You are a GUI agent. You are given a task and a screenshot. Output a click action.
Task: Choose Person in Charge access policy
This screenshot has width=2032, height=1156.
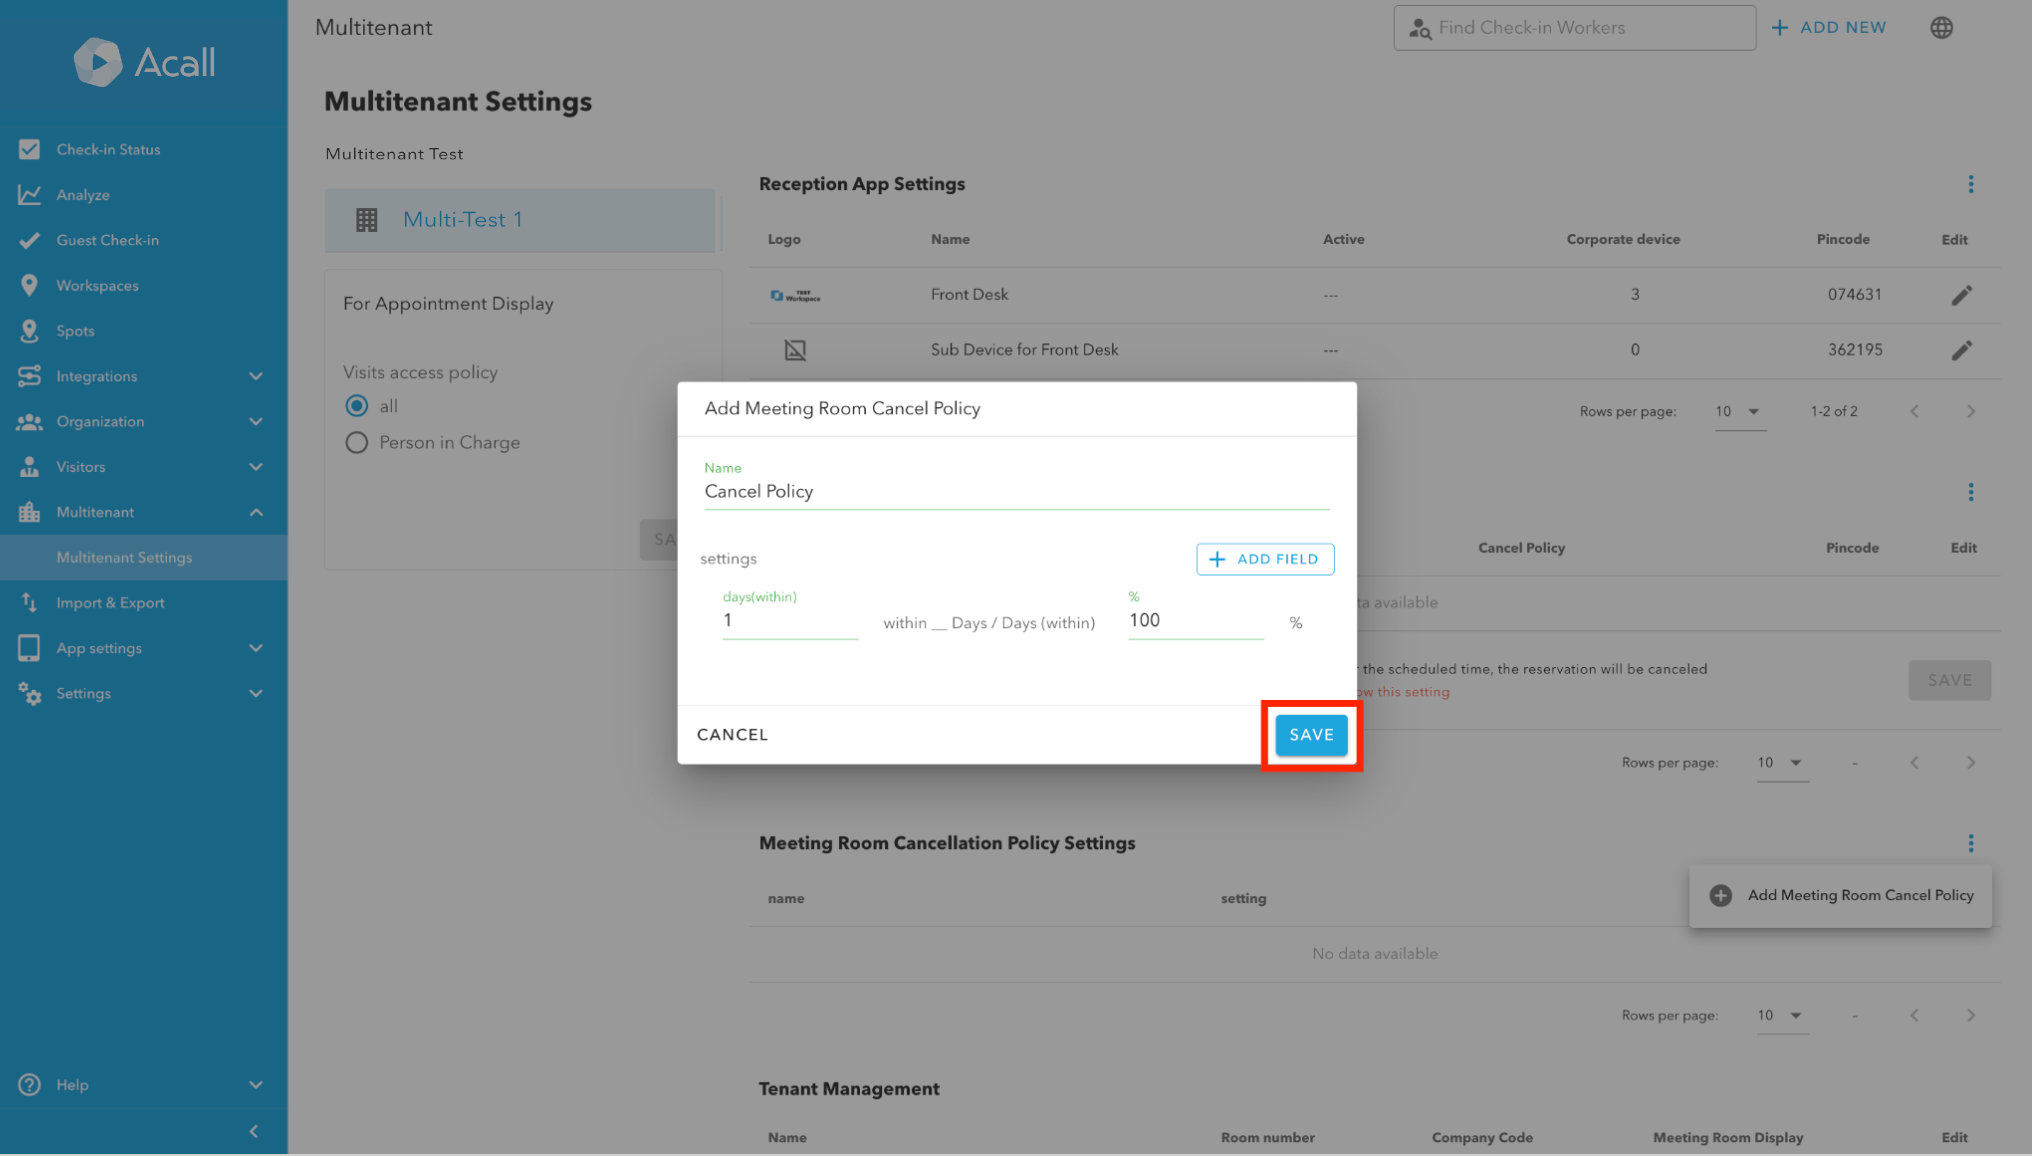(x=357, y=442)
